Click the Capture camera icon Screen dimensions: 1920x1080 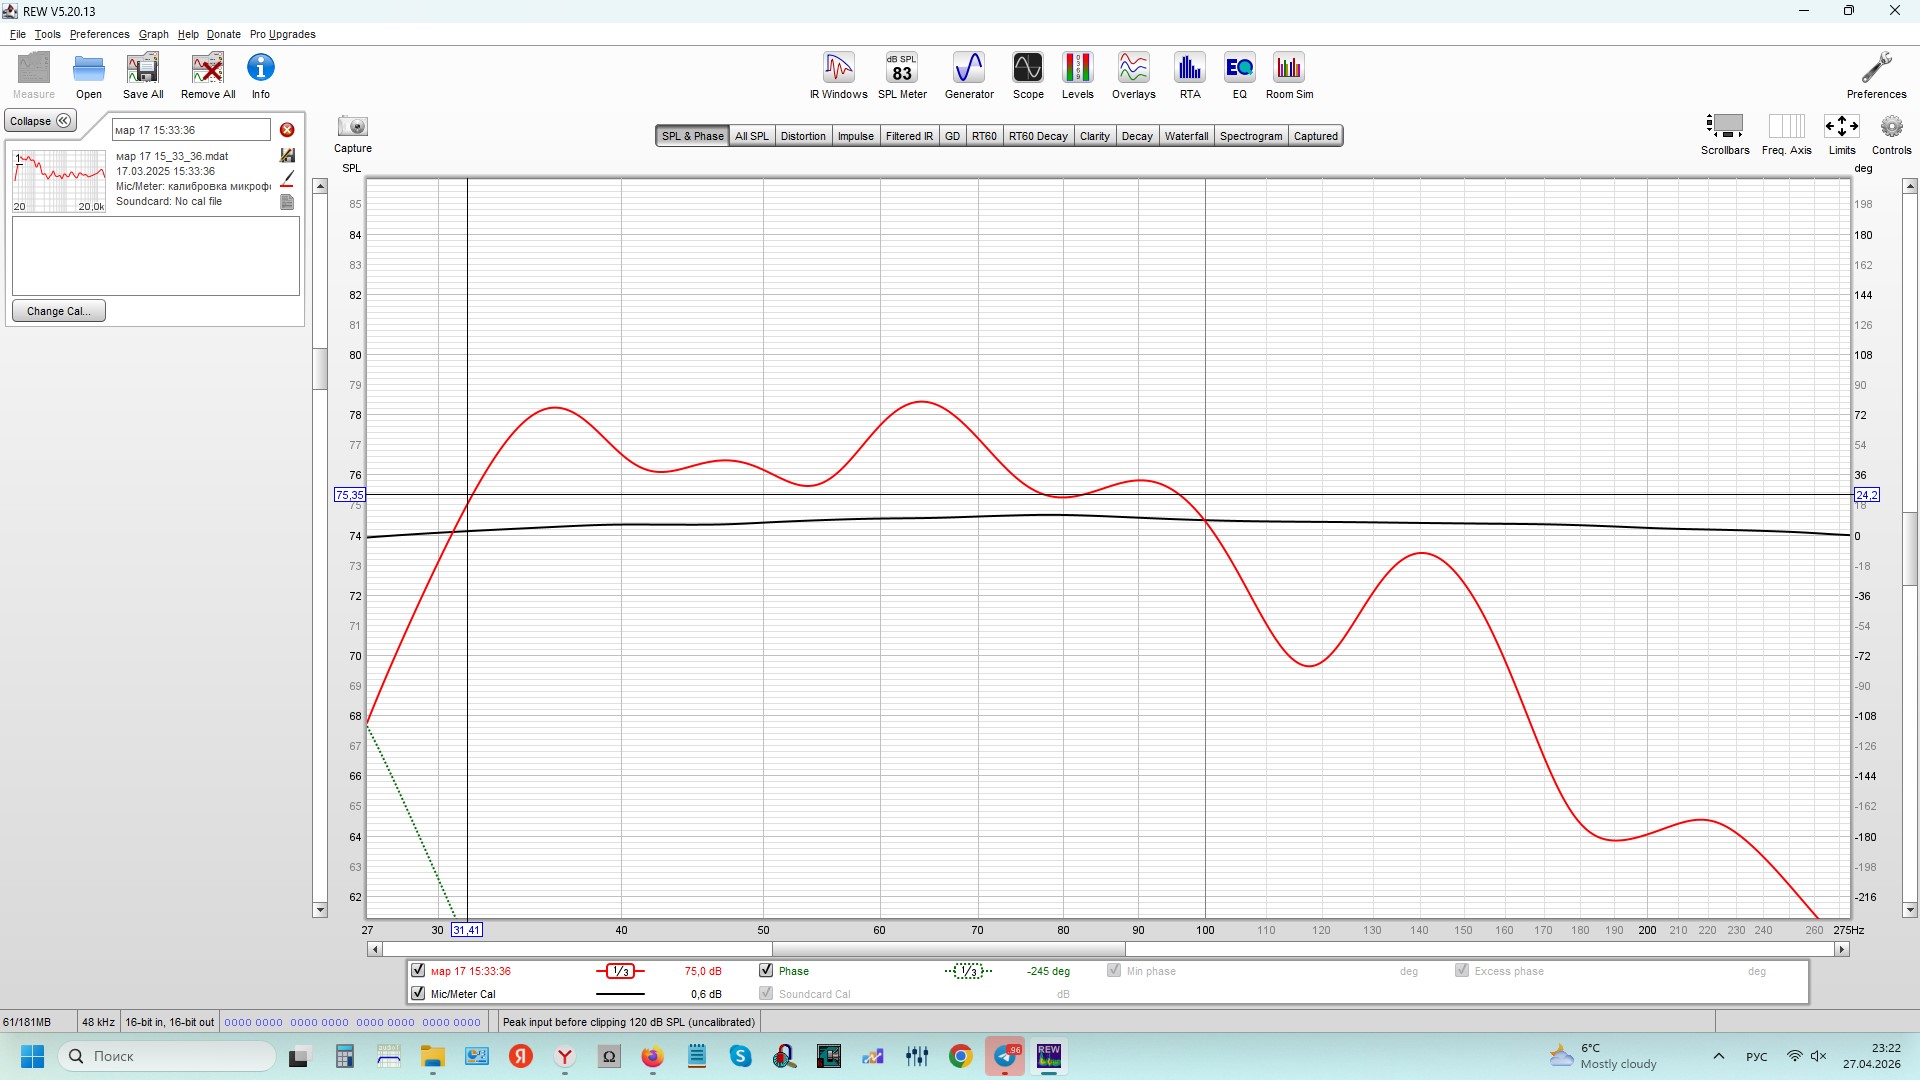pos(352,127)
